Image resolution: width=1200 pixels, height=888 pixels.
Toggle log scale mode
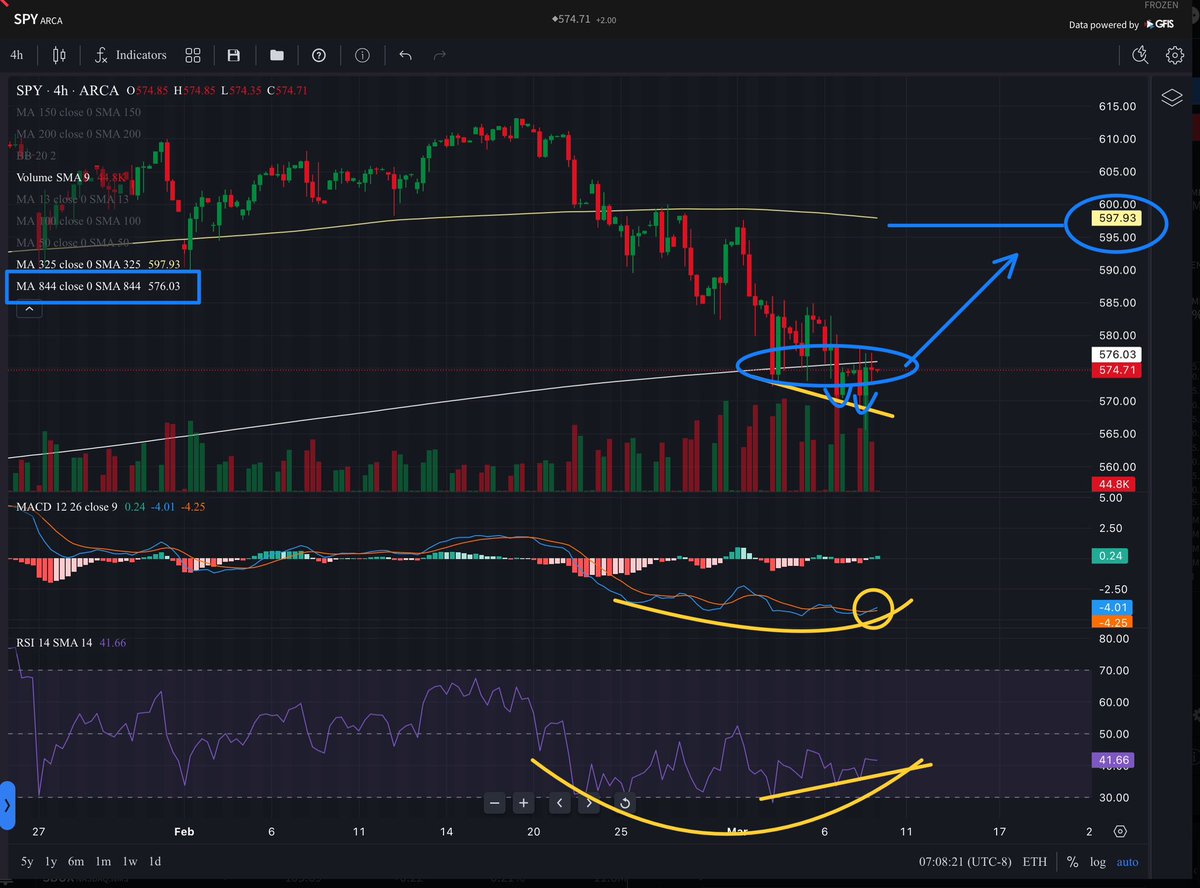tap(1098, 860)
